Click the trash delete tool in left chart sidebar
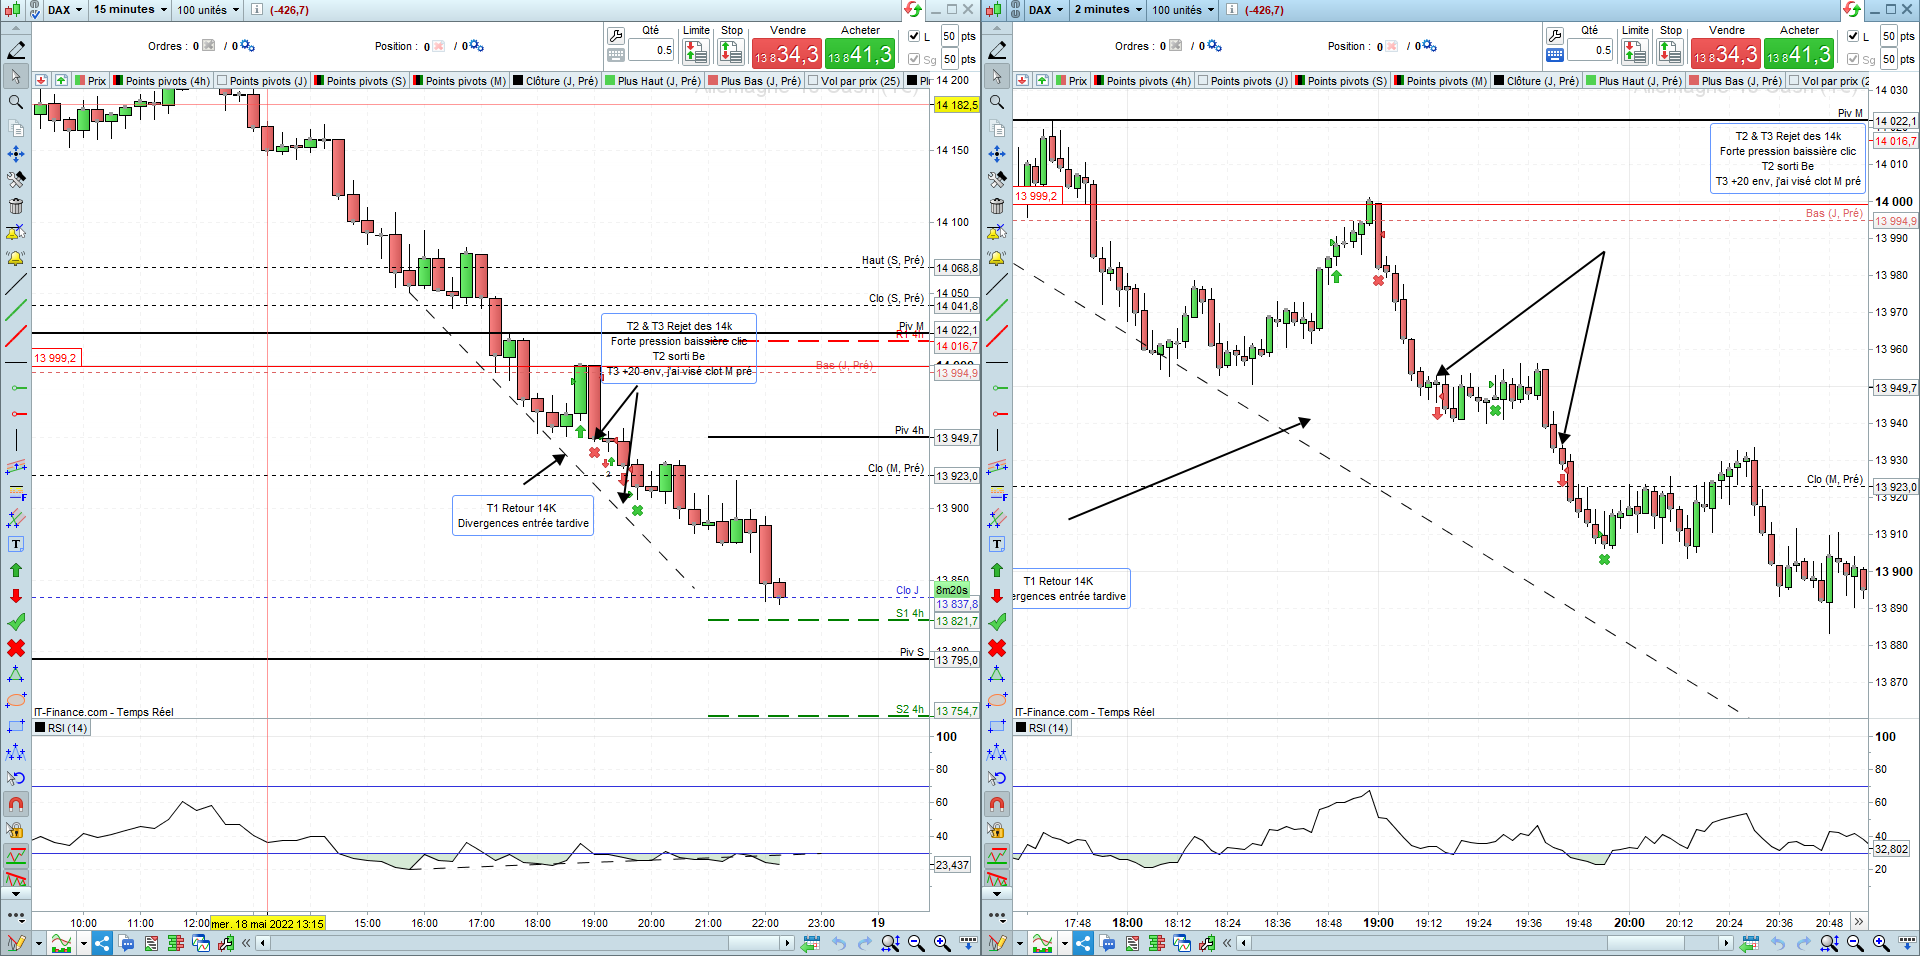The width and height of the screenshot is (1920, 956). (x=16, y=206)
